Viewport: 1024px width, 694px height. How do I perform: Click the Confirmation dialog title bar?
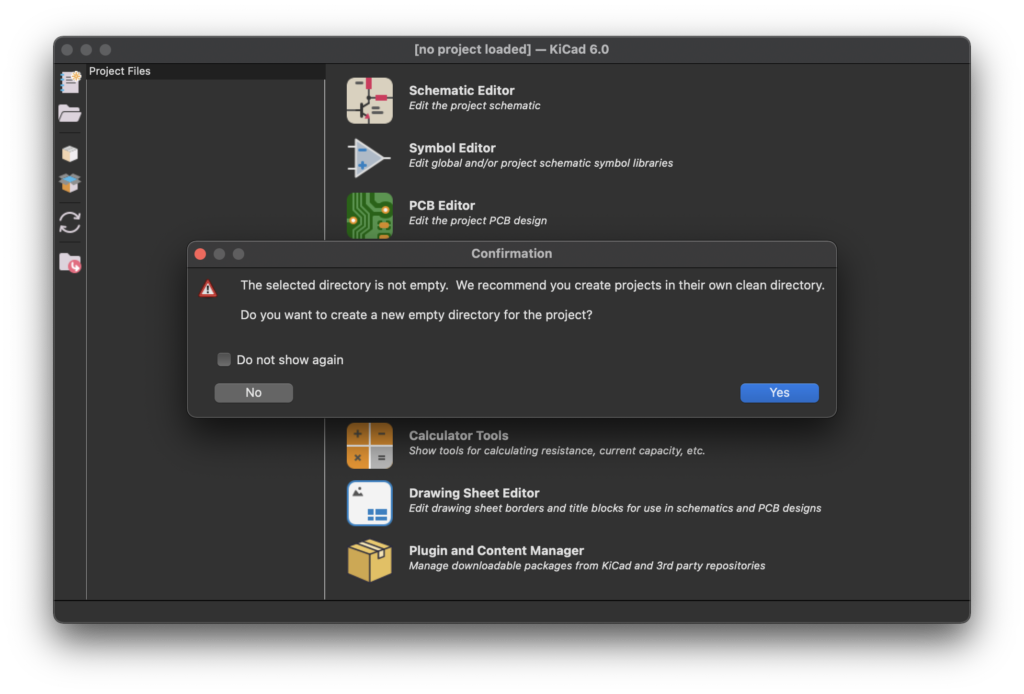tap(511, 254)
